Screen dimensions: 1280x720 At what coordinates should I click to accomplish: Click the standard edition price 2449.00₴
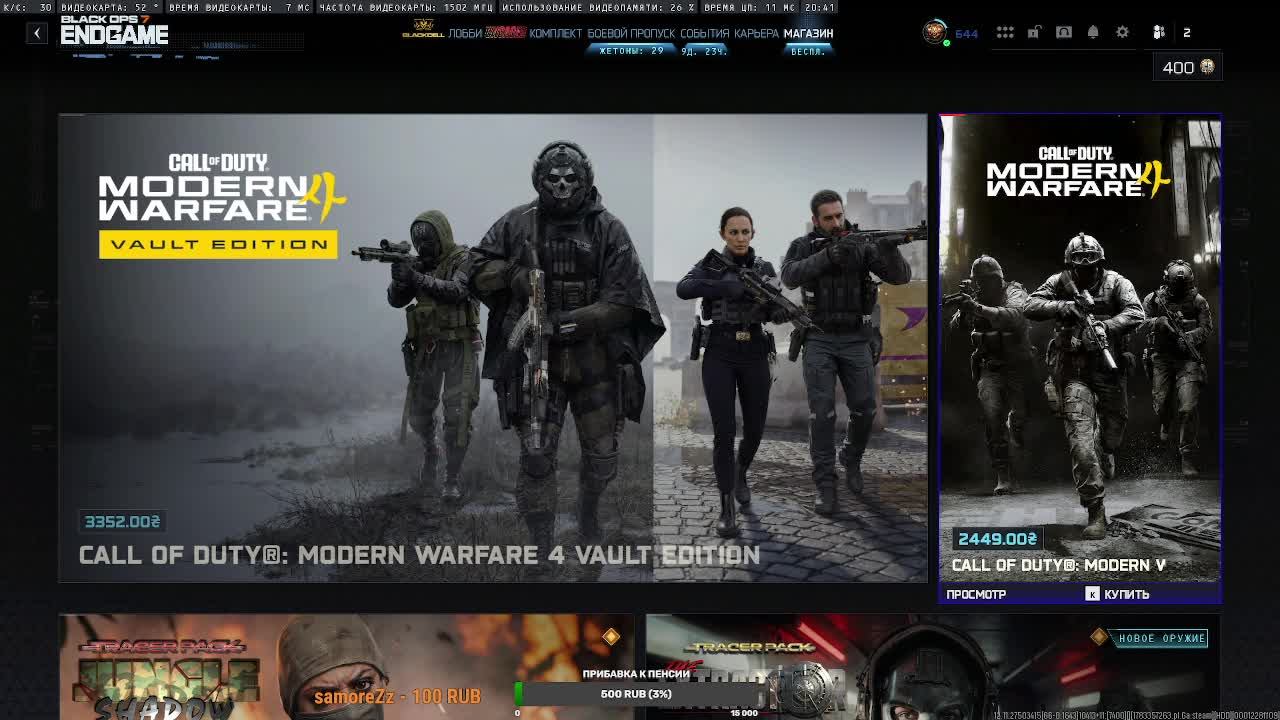coord(997,539)
